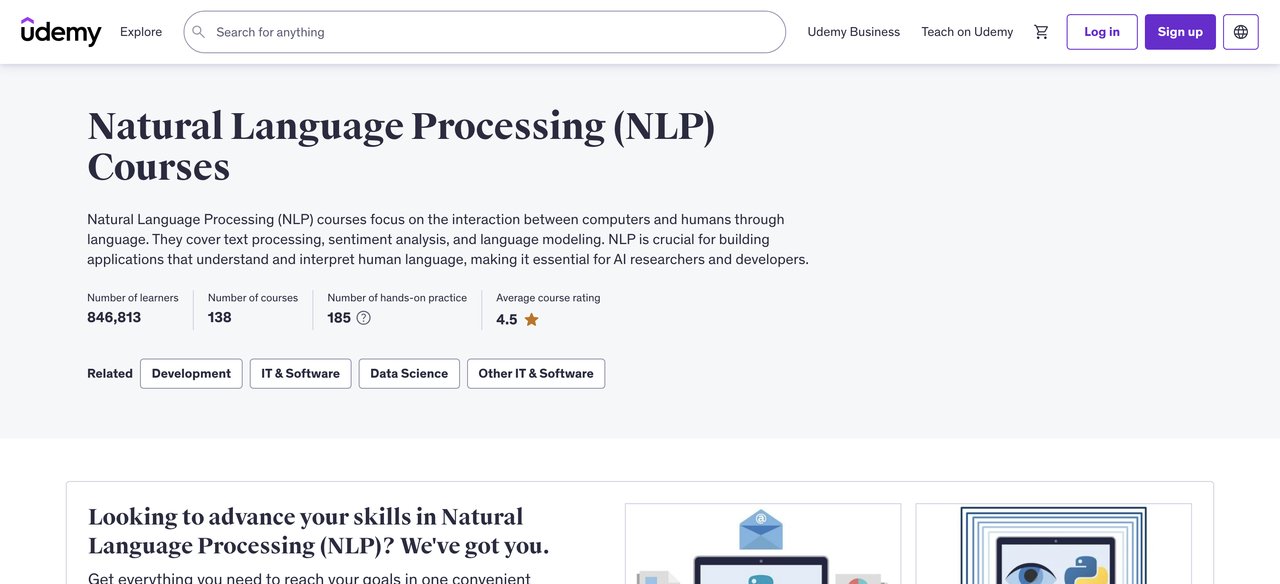Click the Natural Language Processing (NLP) Courses heading
Viewport: 1280px width, 584px height.
pos(401,146)
